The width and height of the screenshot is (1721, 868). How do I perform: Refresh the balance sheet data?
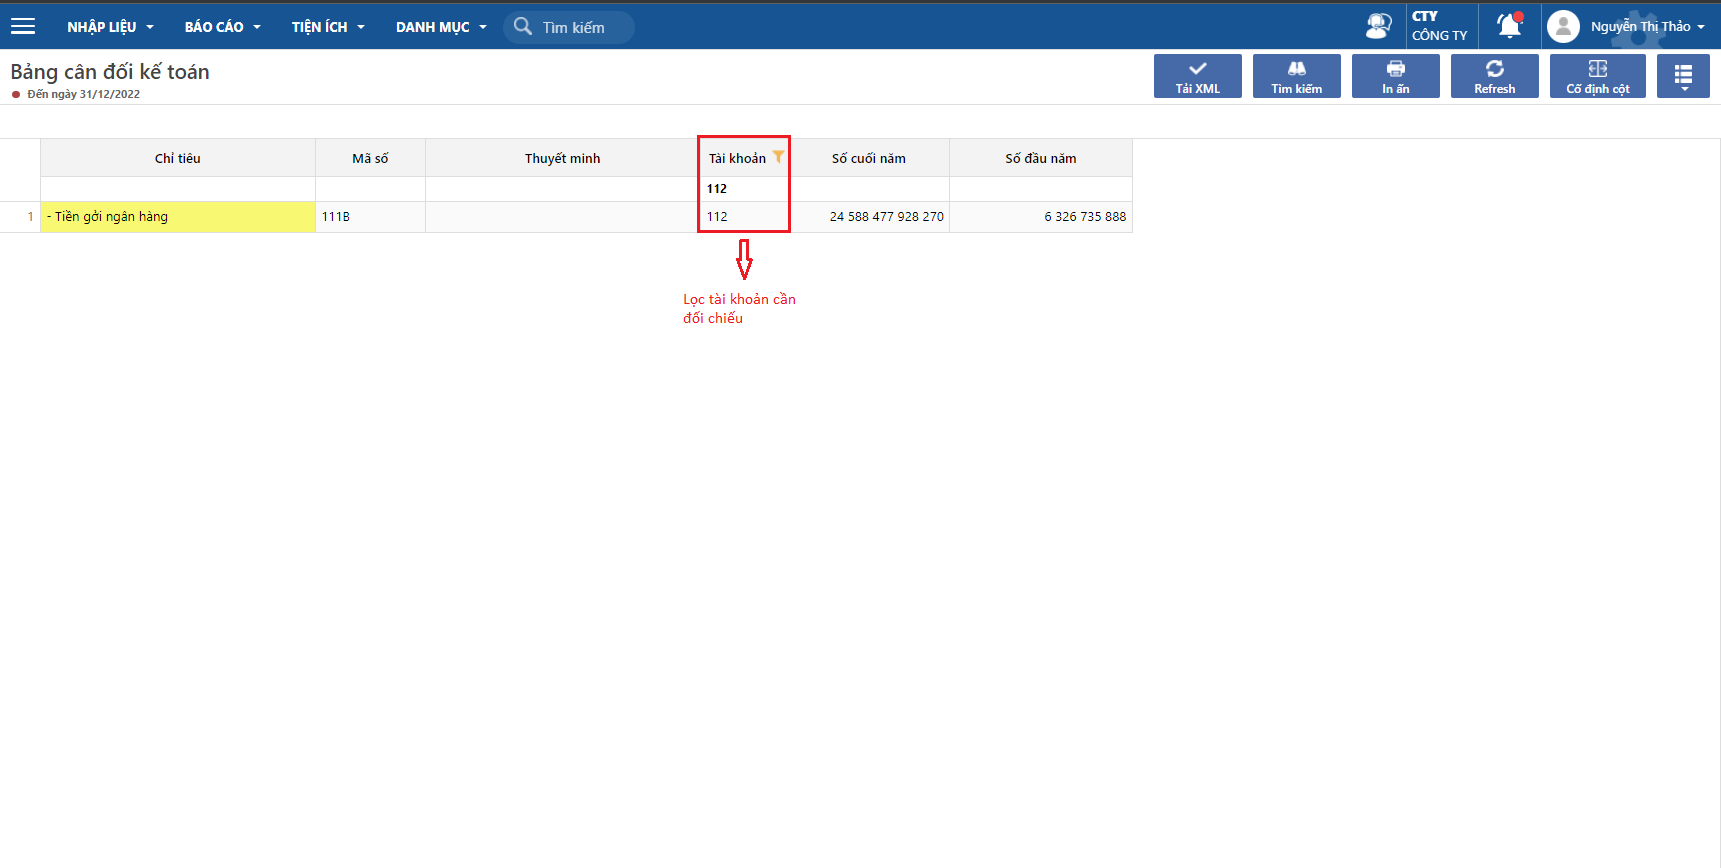(1494, 76)
